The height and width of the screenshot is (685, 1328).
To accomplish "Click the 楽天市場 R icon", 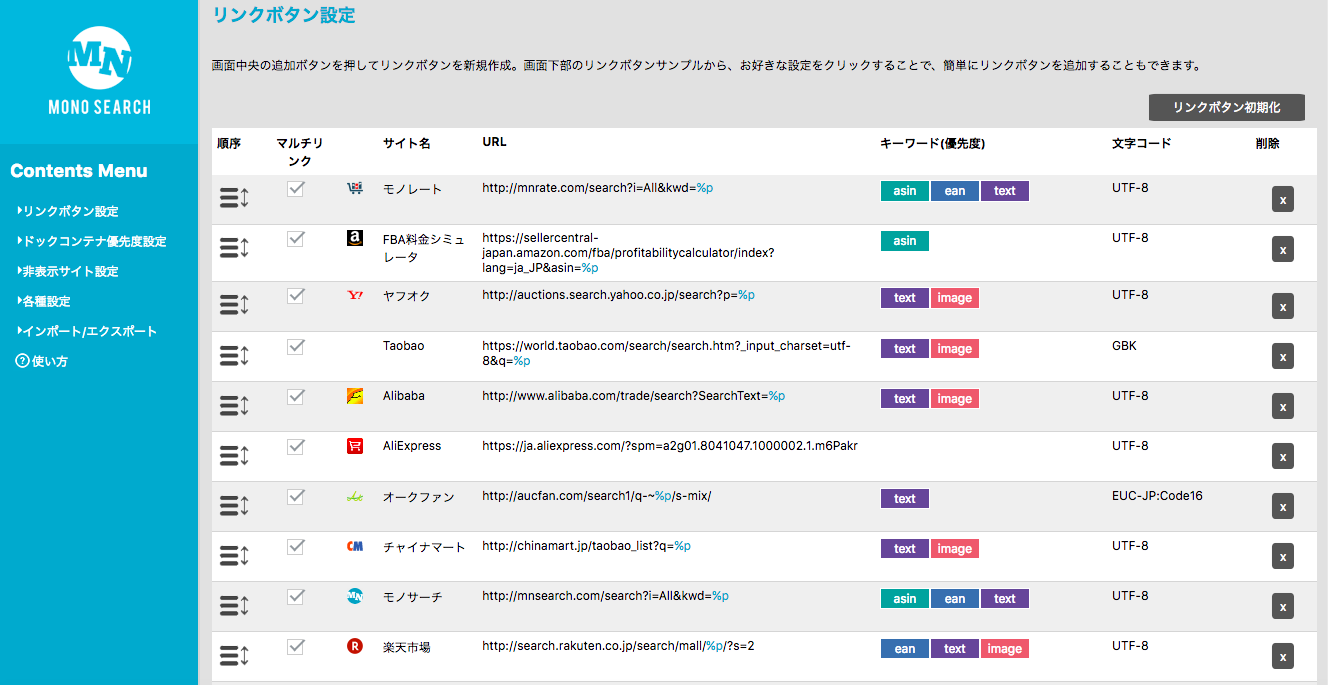I will pos(354,646).
